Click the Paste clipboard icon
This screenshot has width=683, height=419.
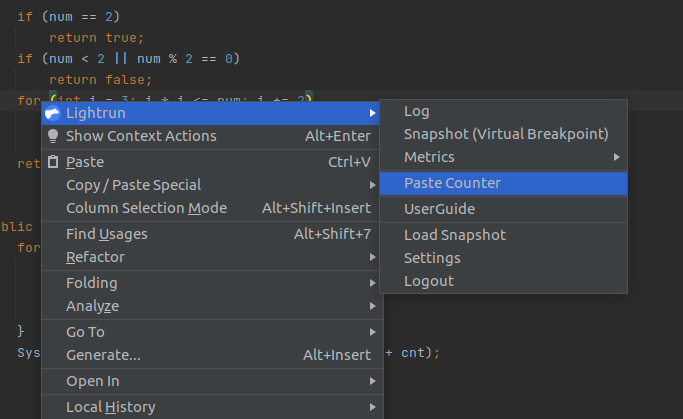tap(53, 162)
